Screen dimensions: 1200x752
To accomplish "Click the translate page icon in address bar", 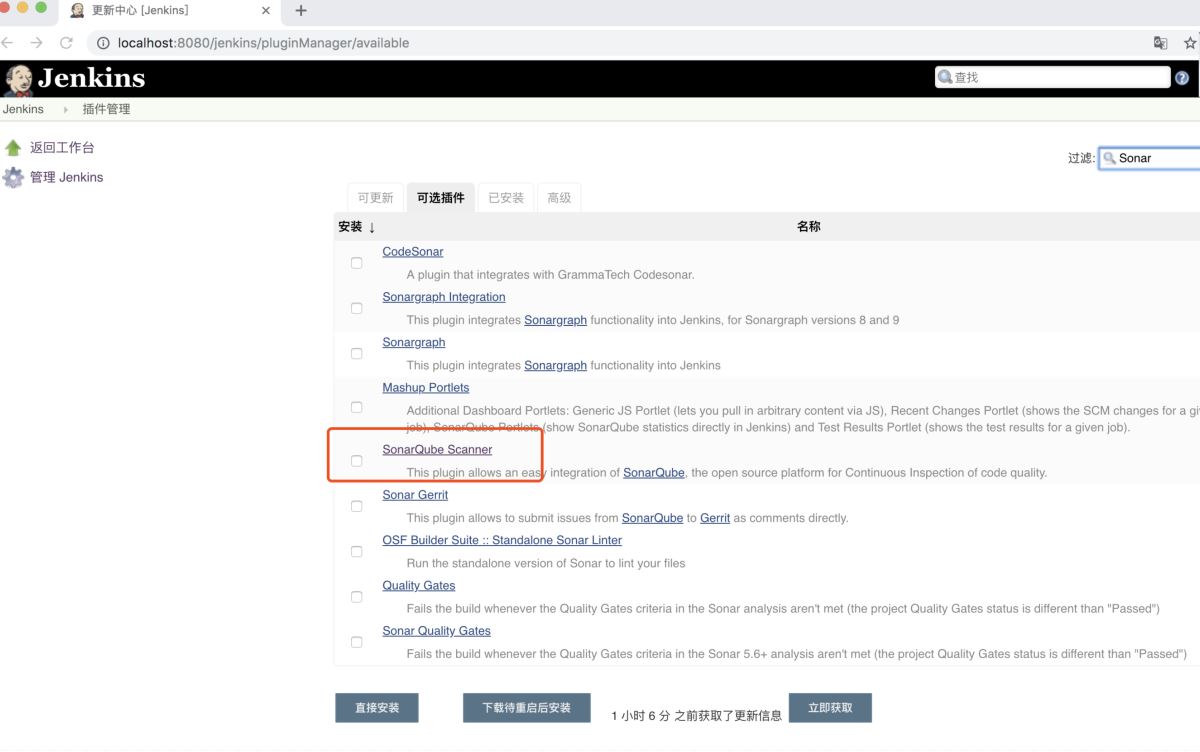I will point(1160,43).
